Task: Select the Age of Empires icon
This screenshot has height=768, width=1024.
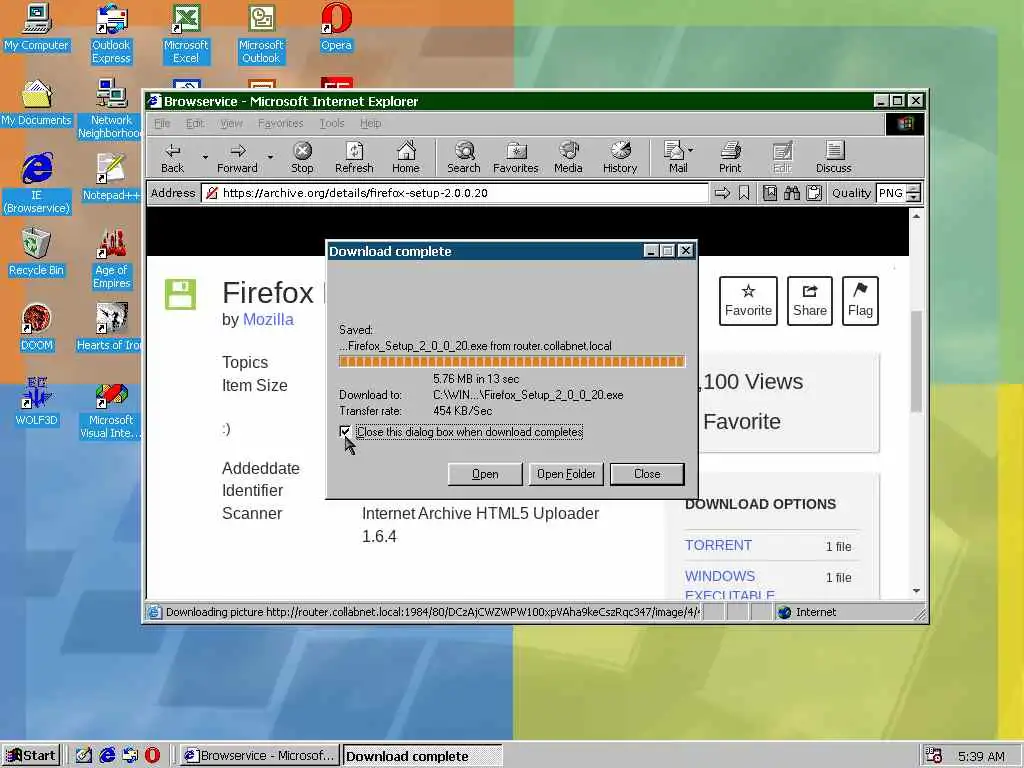Action: click(111, 259)
